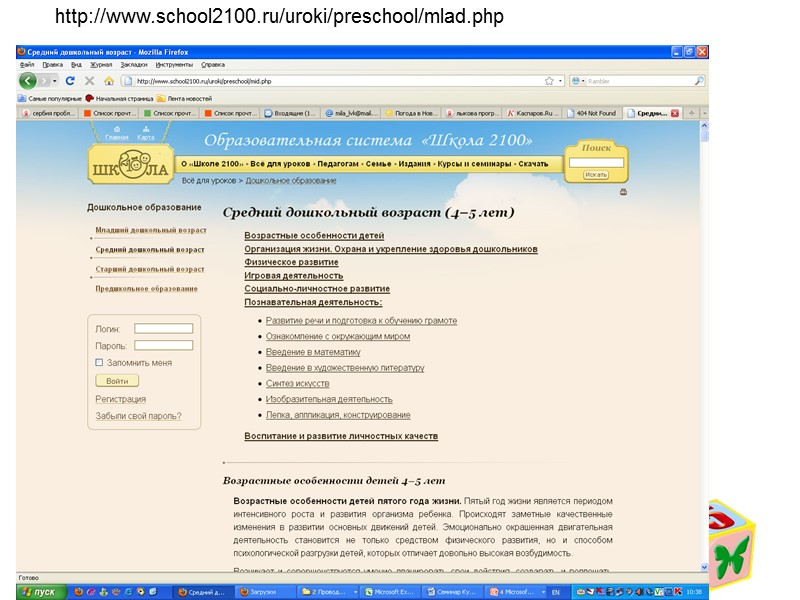Click the 'Войти' login button
Viewport: 800px width, 600px height.
117,381
